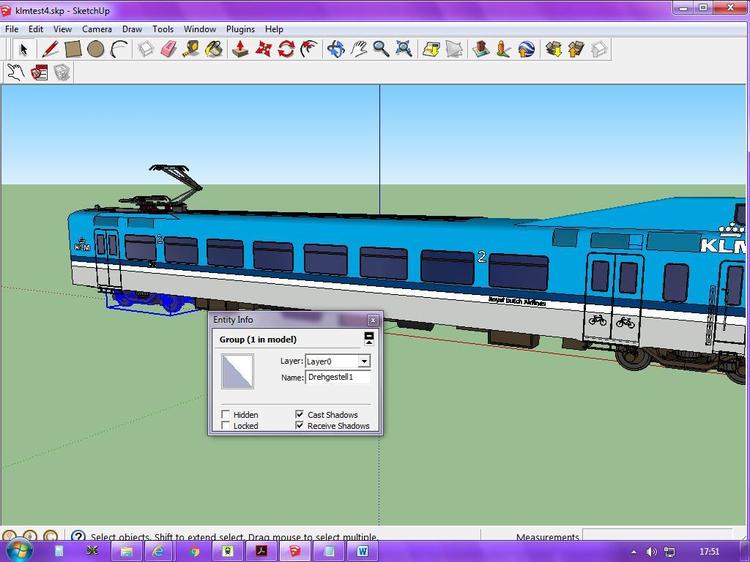Click the Get Models icon
This screenshot has width=750, height=562.
click(x=553, y=49)
